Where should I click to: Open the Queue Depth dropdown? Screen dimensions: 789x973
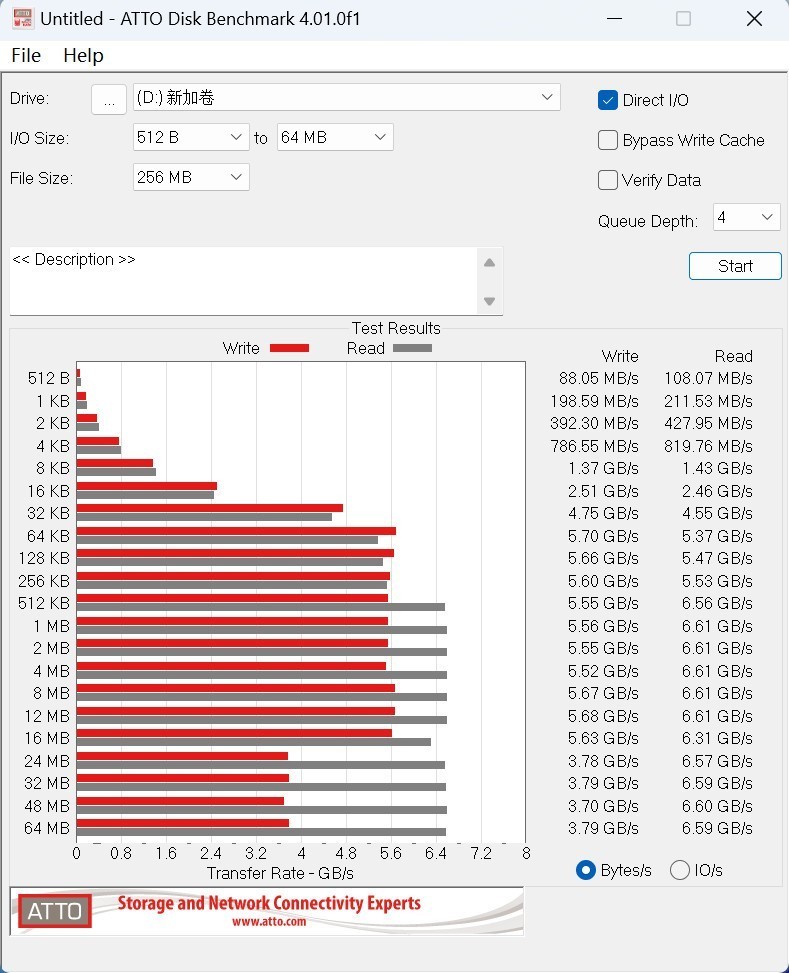[746, 217]
